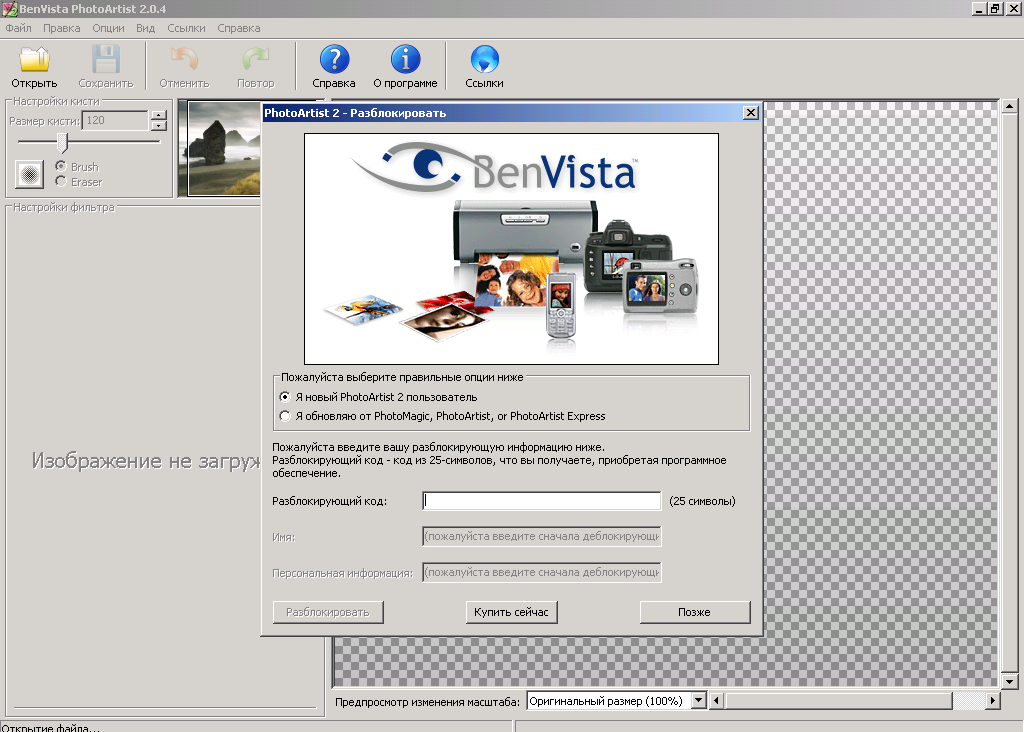Image resolution: width=1024 pixels, height=732 pixels.
Task: Click the Отменить undo arrow icon
Action: coord(184,59)
